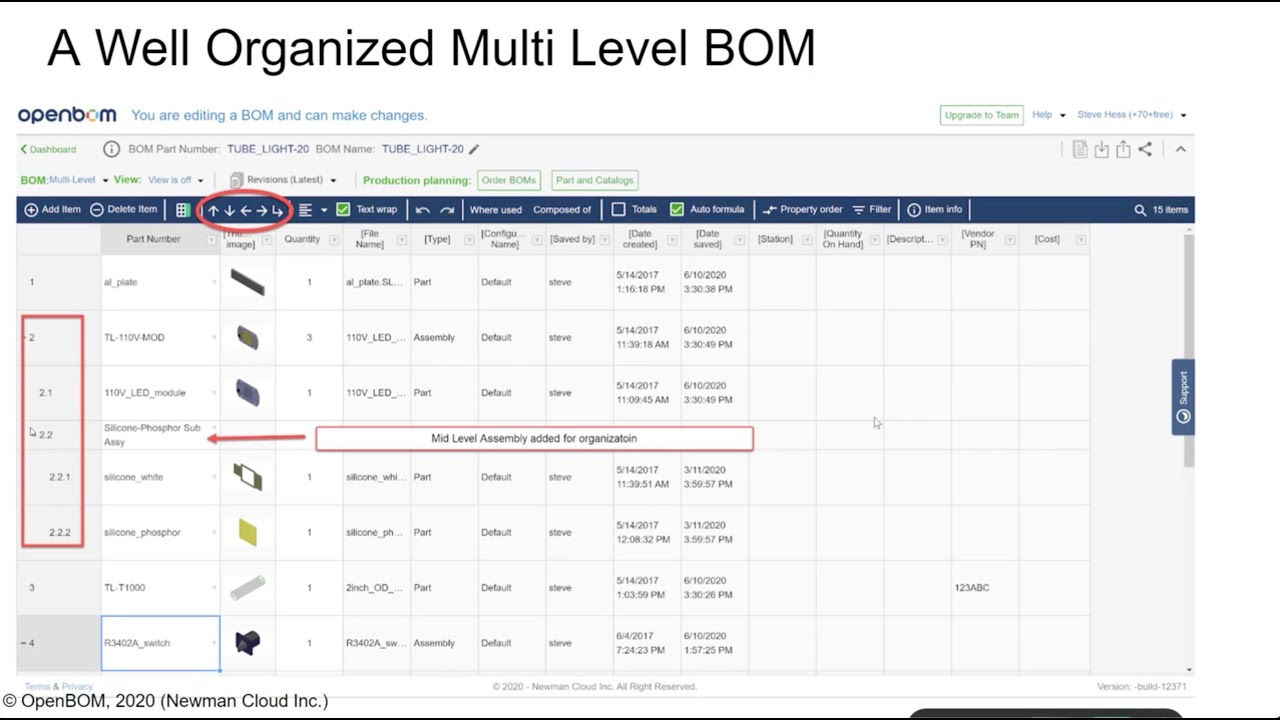The image size is (1280, 720).
Task: Toggle the Text wrap checkbox
Action: (343, 210)
